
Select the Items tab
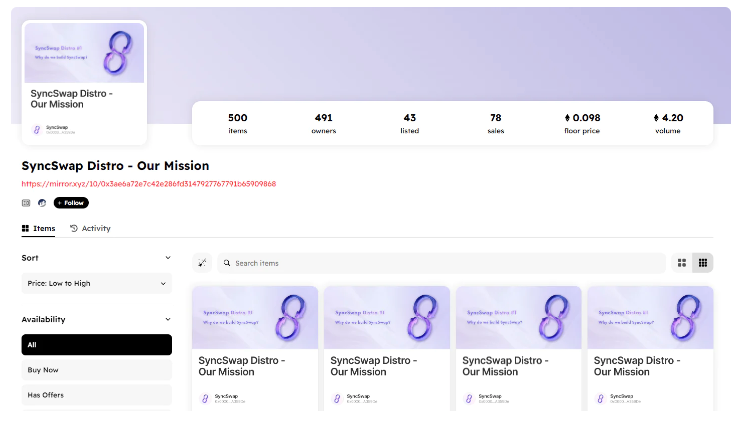[x=38, y=228]
